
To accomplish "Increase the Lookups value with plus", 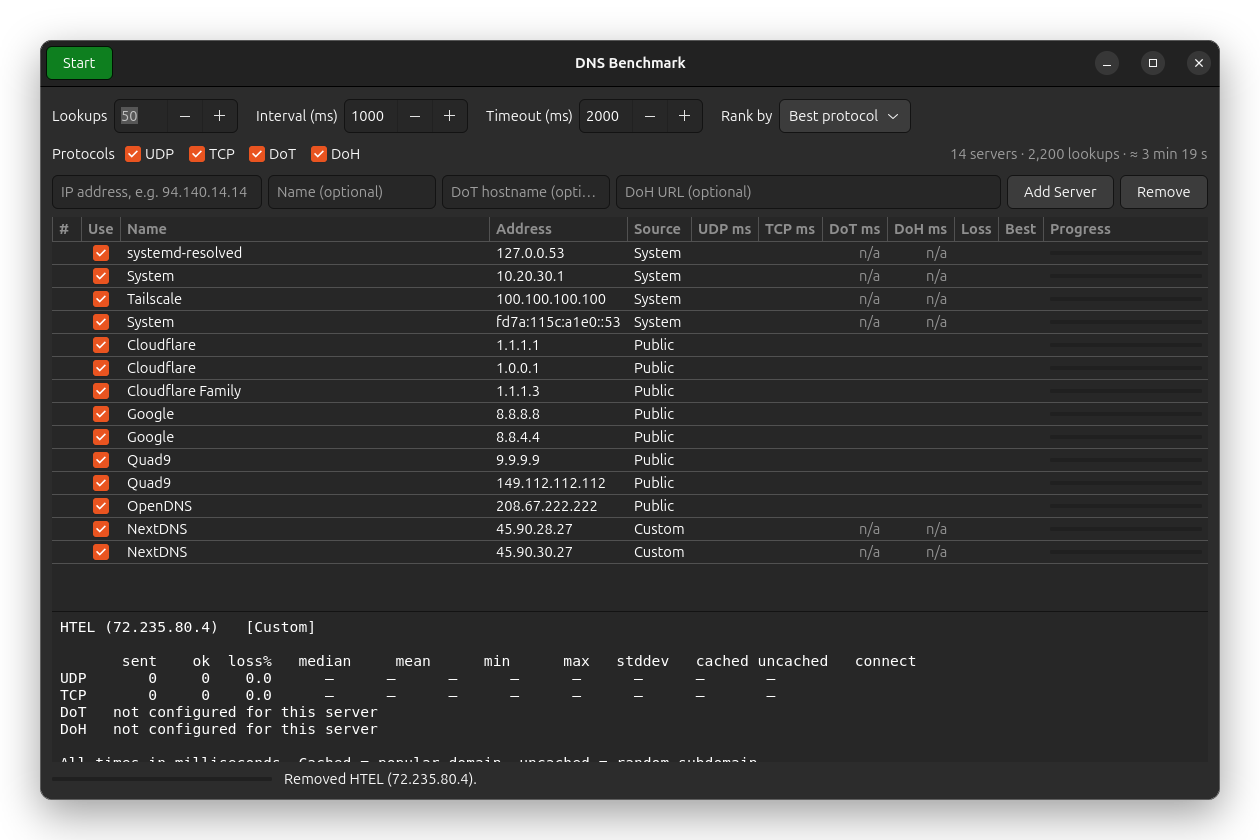I will 220,116.
